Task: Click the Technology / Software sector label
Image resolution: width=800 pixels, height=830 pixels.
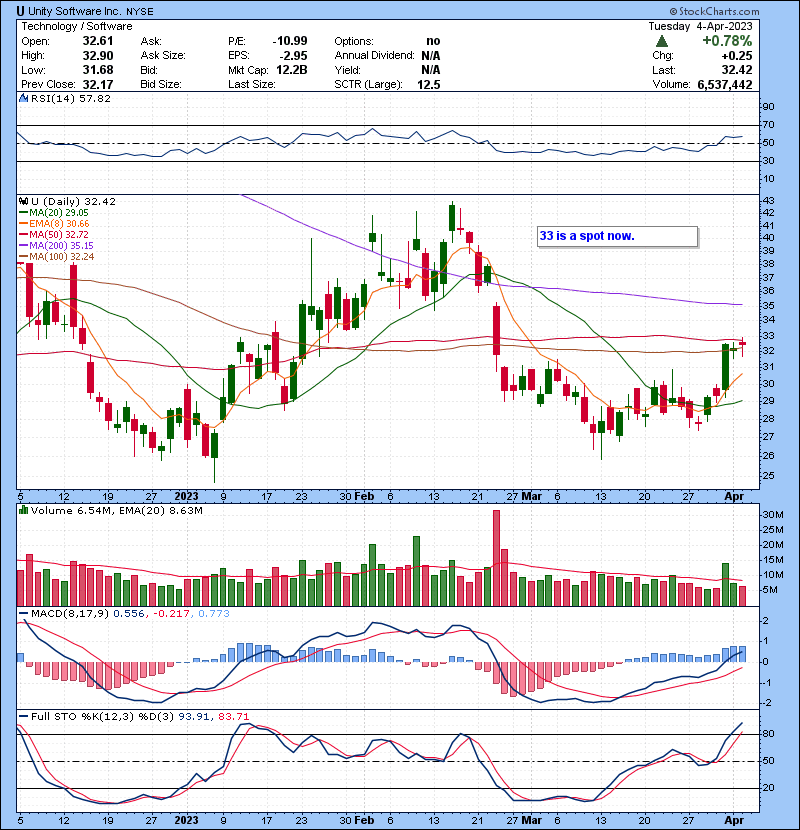Action: pyautogui.click(x=77, y=26)
